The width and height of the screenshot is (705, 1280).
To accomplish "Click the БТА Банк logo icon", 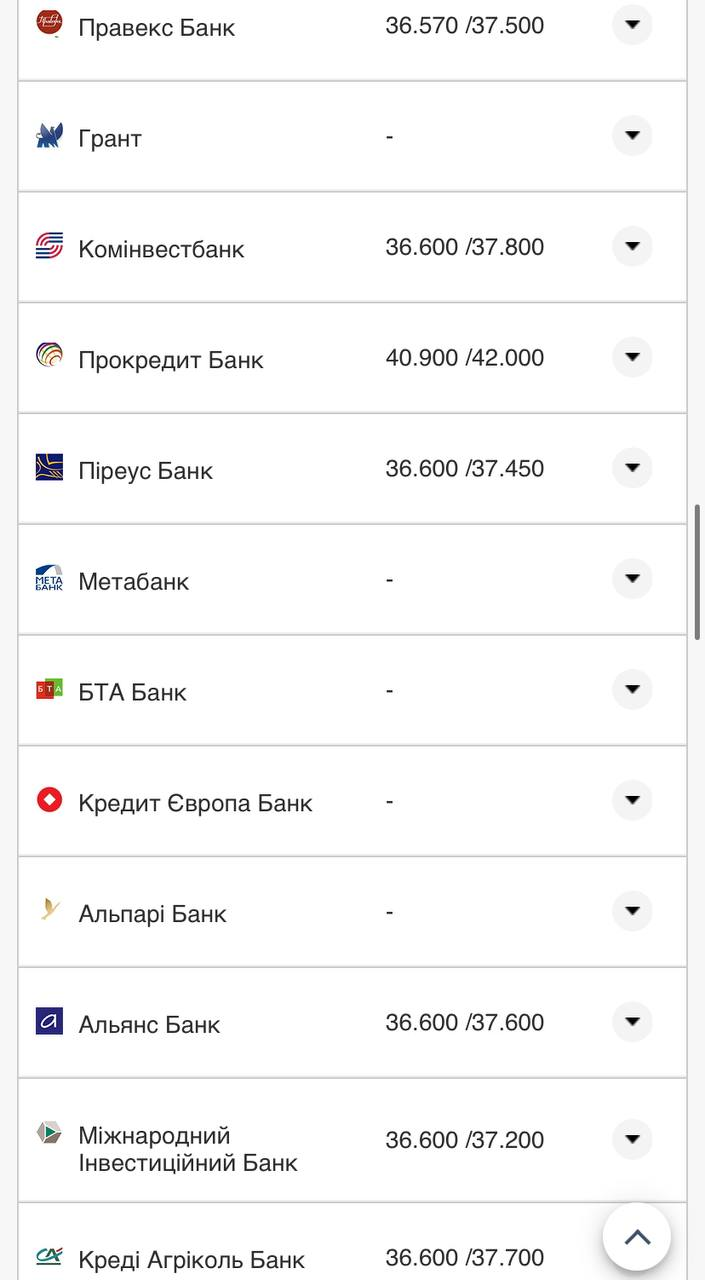I will [x=49, y=689].
